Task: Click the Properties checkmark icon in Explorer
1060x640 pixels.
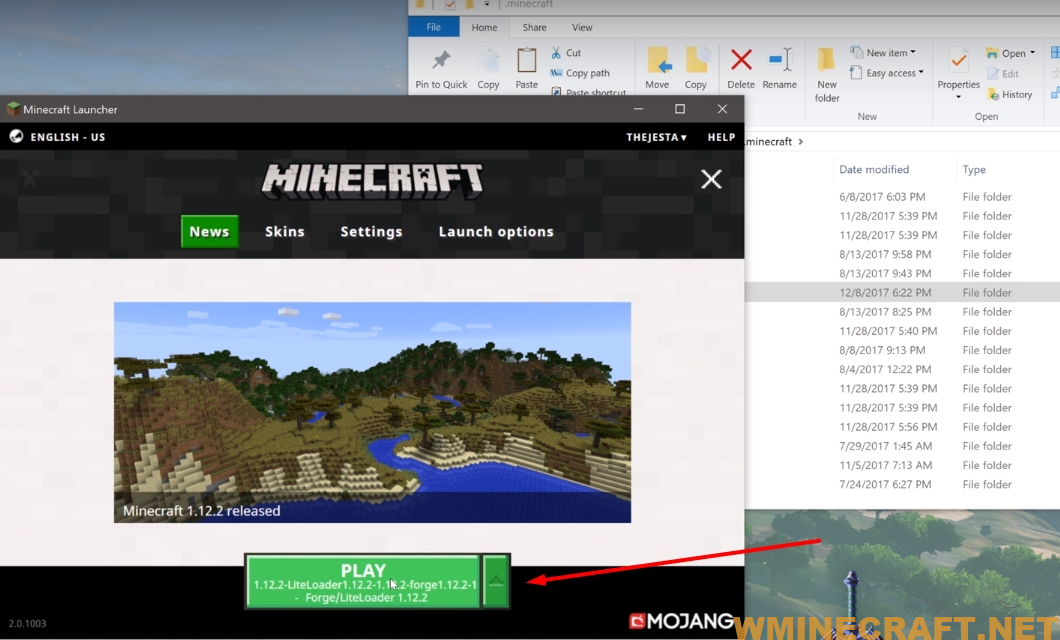Action: point(958,62)
